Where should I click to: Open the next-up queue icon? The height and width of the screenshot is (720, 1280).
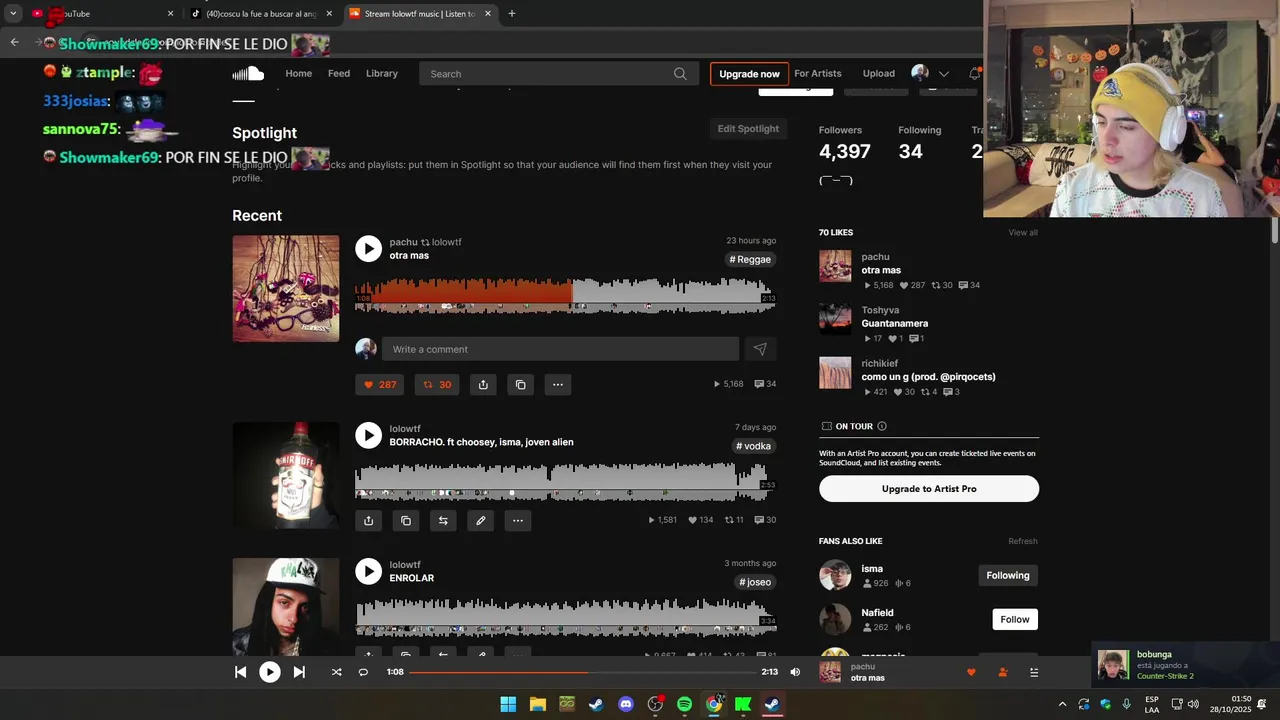(1034, 672)
